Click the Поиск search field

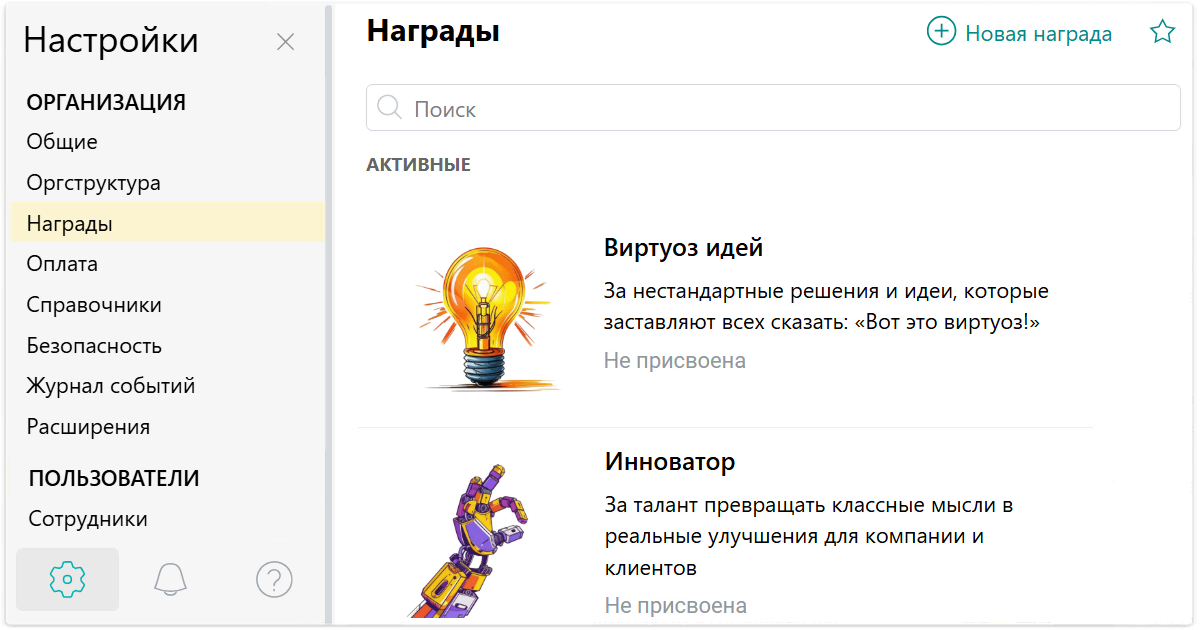(780, 109)
